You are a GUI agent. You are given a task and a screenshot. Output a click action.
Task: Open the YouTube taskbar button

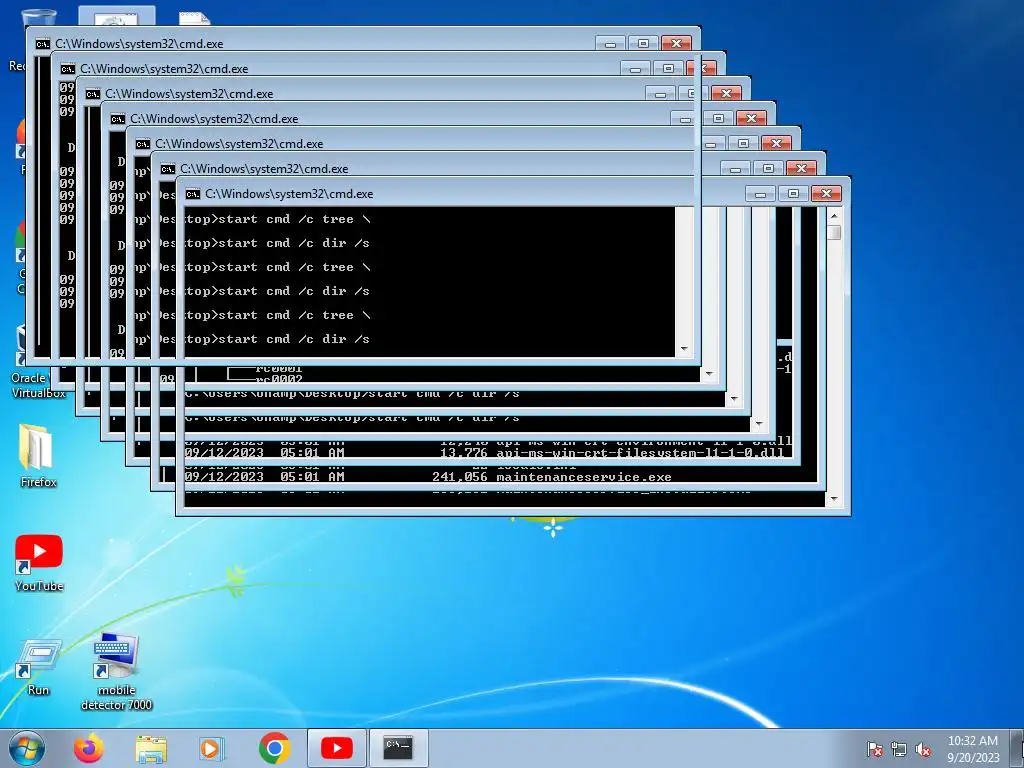pyautogui.click(x=336, y=748)
